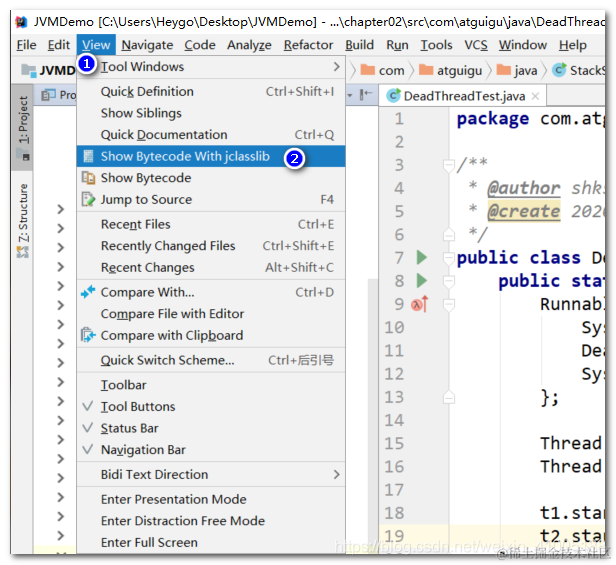
Task: Click the Show Bytecode icon
Action: 88,178
